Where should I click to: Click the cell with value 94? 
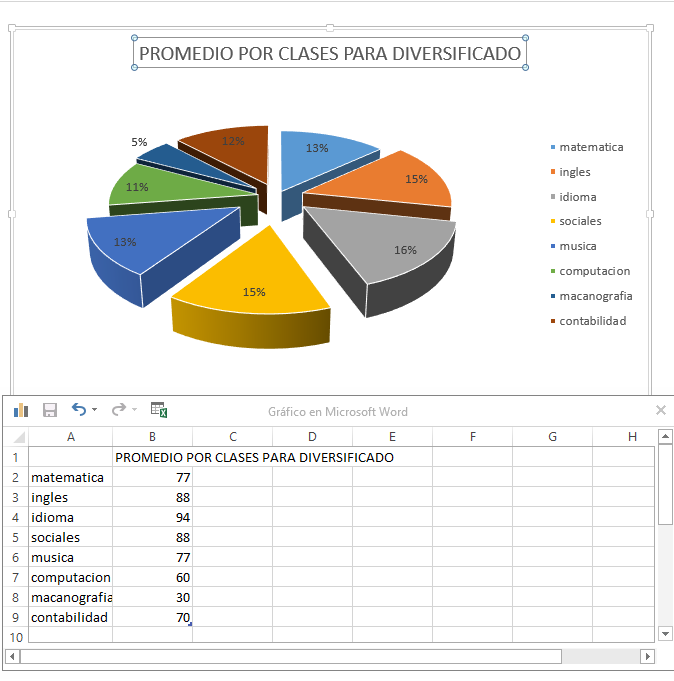(x=152, y=517)
